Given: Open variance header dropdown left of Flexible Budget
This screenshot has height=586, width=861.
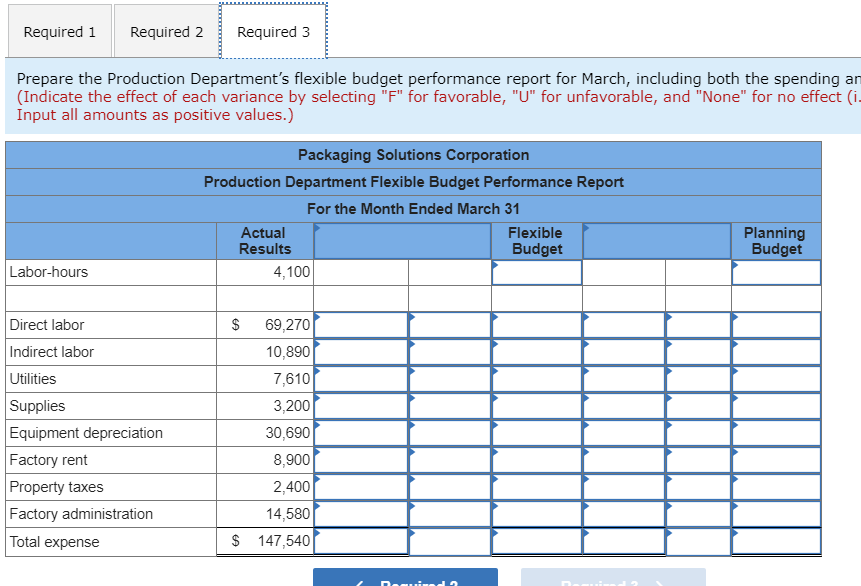Looking at the screenshot, I should 402,241.
